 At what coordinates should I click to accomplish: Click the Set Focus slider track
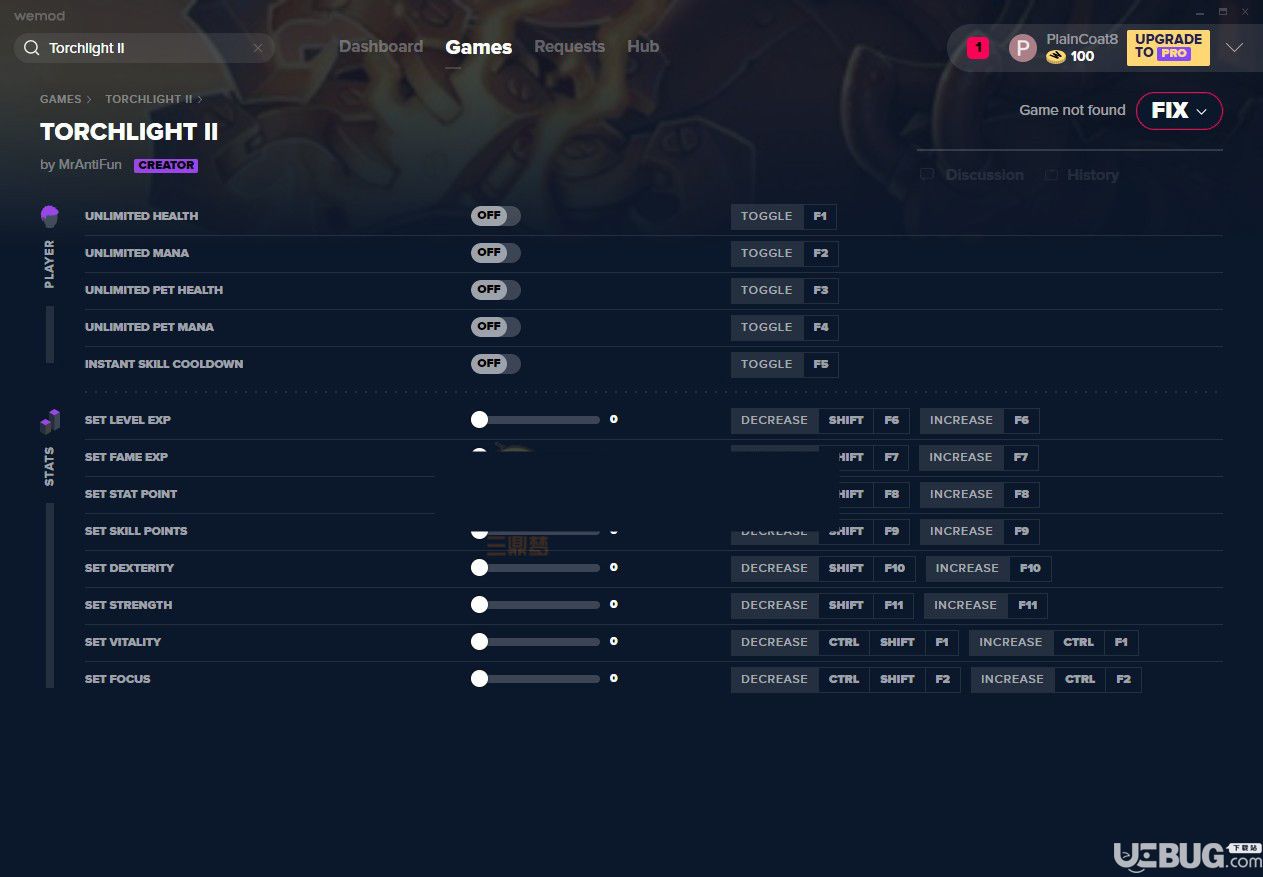[x=536, y=679]
